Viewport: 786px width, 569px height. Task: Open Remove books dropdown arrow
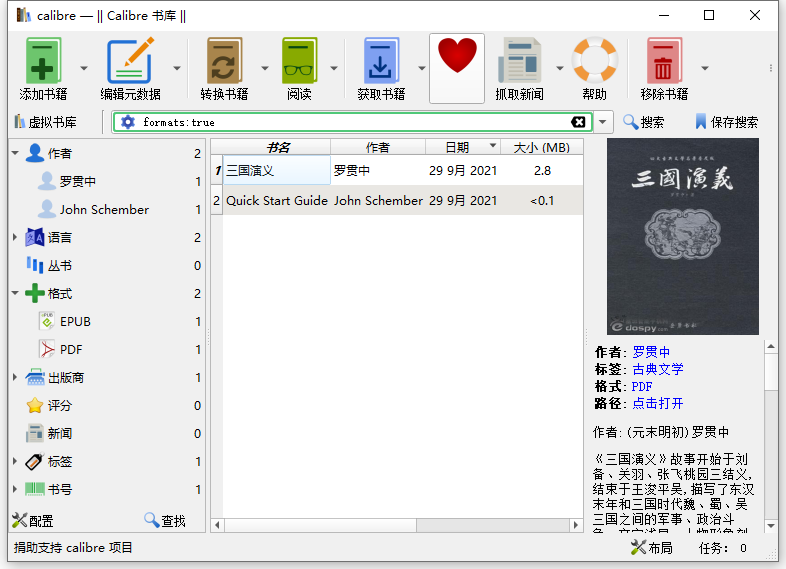coord(705,68)
